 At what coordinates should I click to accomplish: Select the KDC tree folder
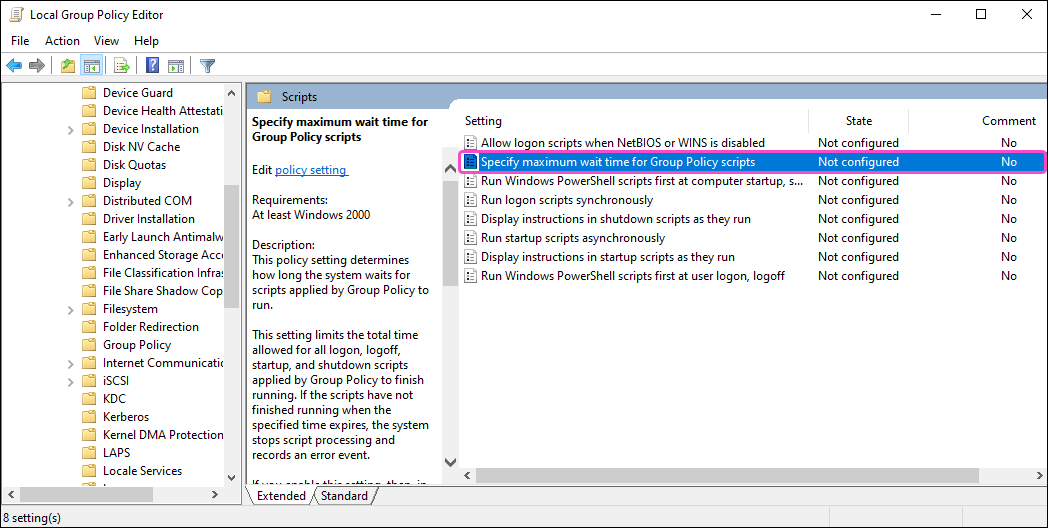[x=114, y=399]
